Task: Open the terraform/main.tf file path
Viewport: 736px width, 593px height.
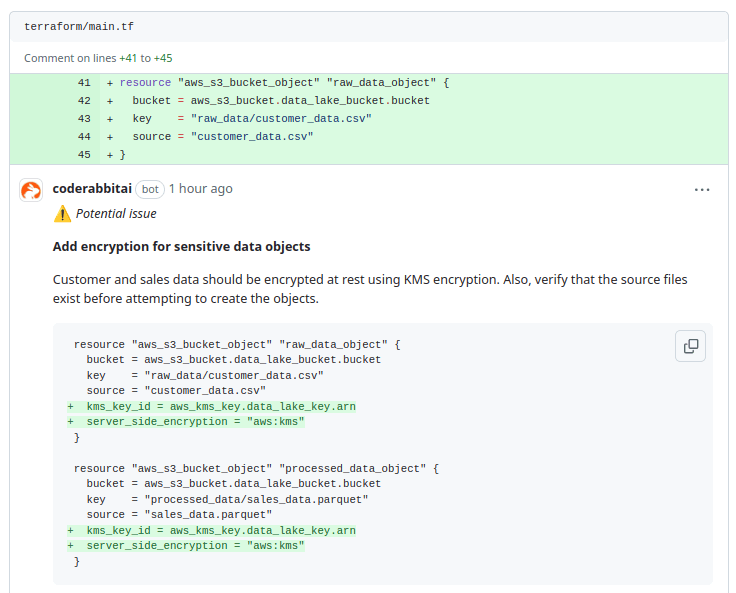Action: [x=78, y=26]
